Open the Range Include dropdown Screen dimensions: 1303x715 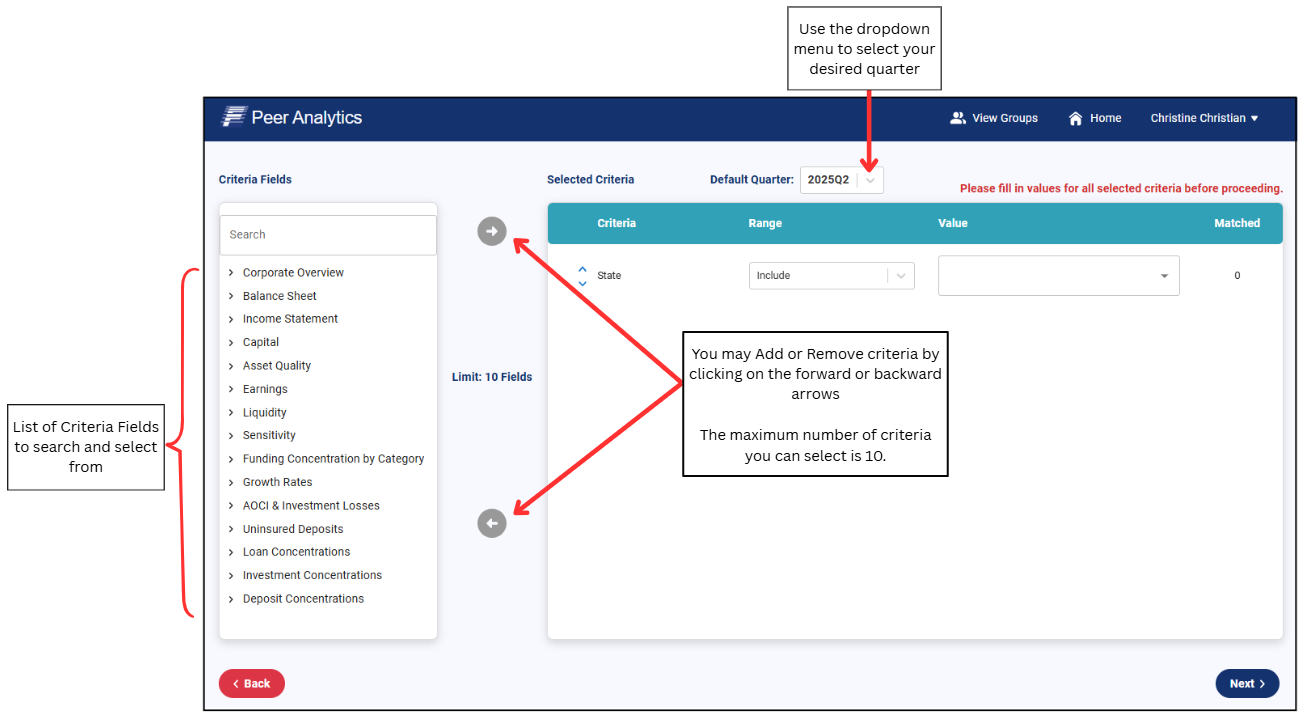click(831, 276)
